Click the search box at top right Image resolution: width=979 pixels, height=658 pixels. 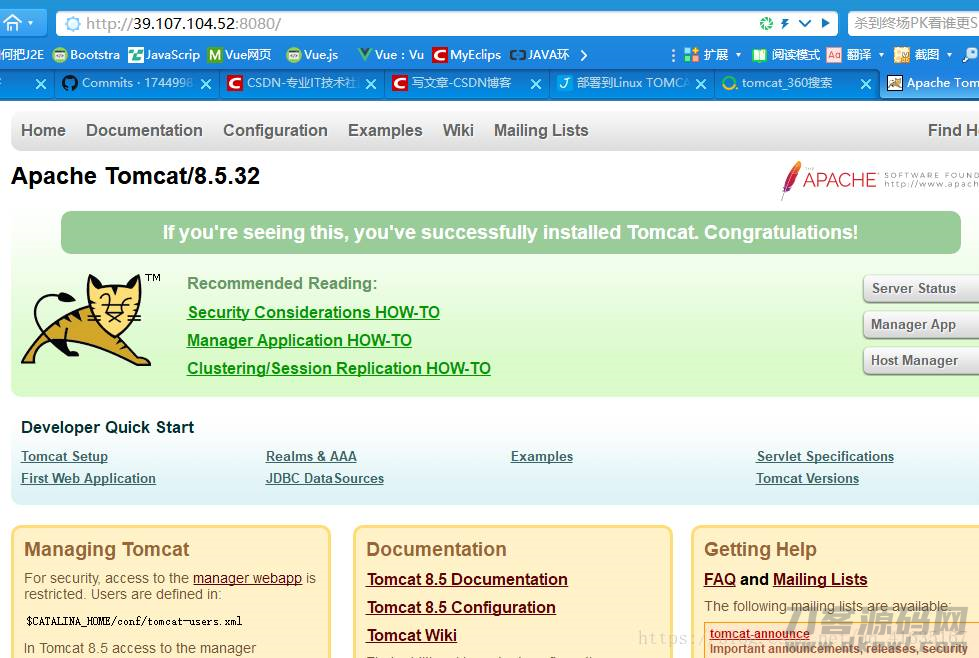click(914, 24)
